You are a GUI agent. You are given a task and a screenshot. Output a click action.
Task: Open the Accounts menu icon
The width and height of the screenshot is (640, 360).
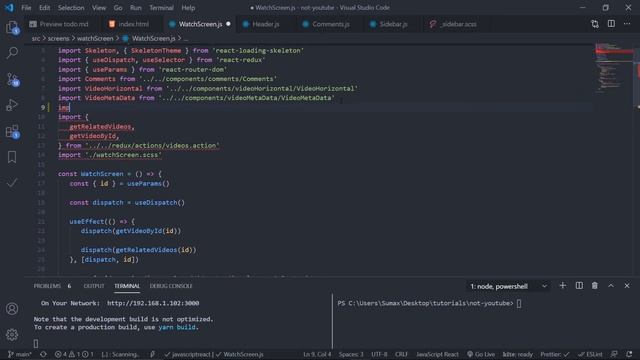12,309
